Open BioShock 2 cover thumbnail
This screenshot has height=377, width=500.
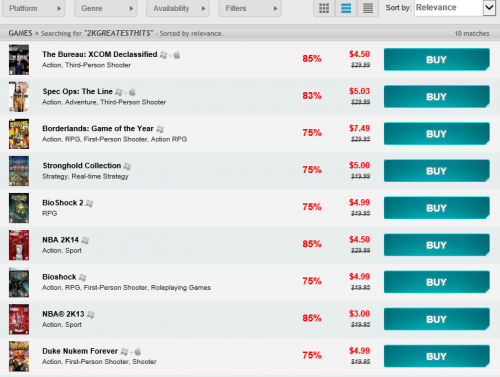(x=19, y=208)
